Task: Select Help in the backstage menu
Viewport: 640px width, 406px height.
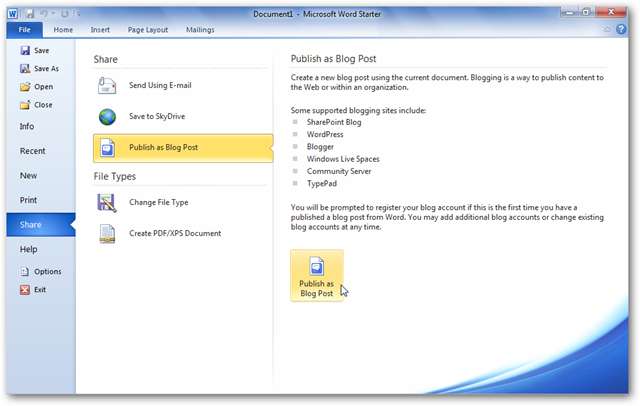Action: (x=29, y=249)
